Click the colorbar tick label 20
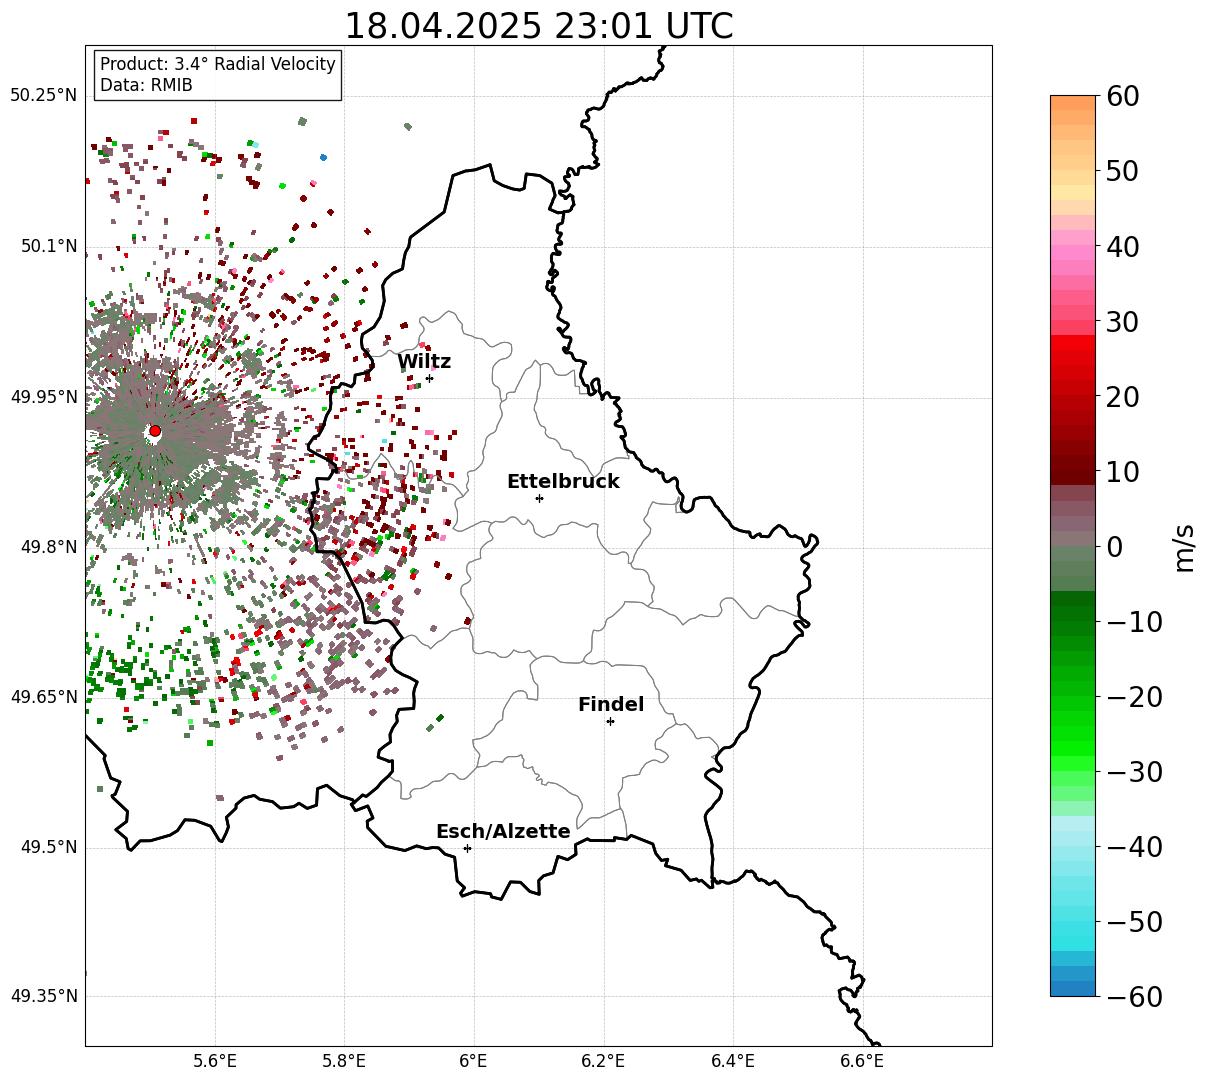1207x1081 pixels. 1121,397
